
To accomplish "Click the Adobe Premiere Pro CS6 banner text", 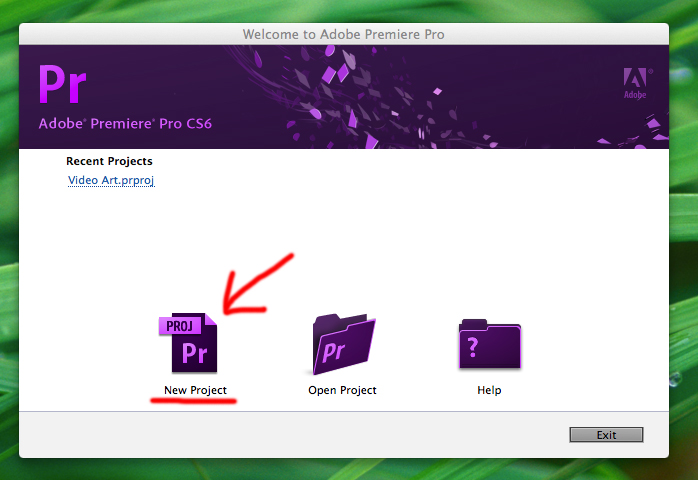I will coord(125,123).
